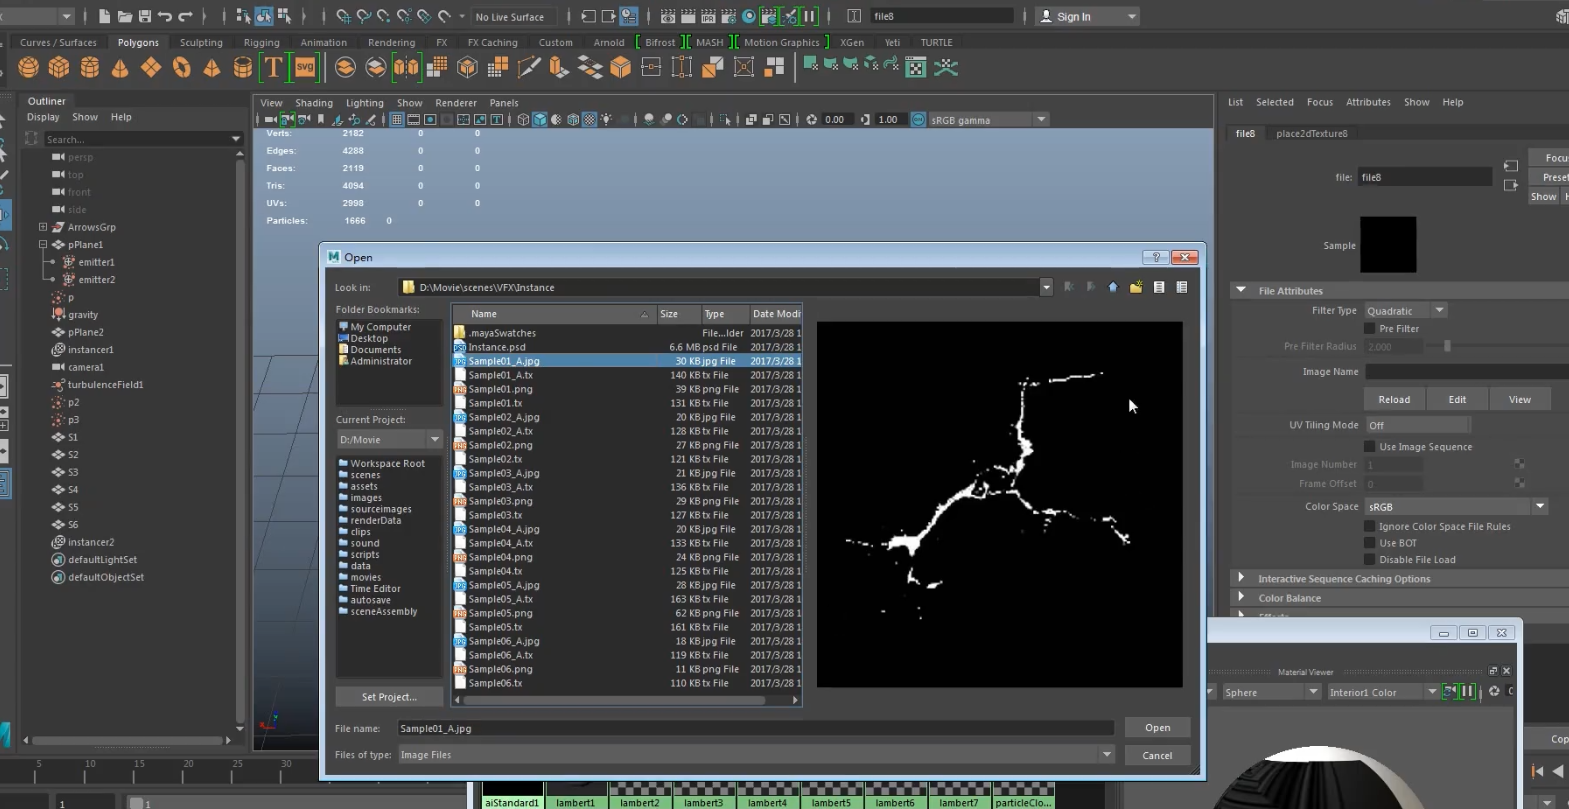The height and width of the screenshot is (809, 1569).
Task: Enable the Pre Filter checkbox
Action: coord(1370,328)
